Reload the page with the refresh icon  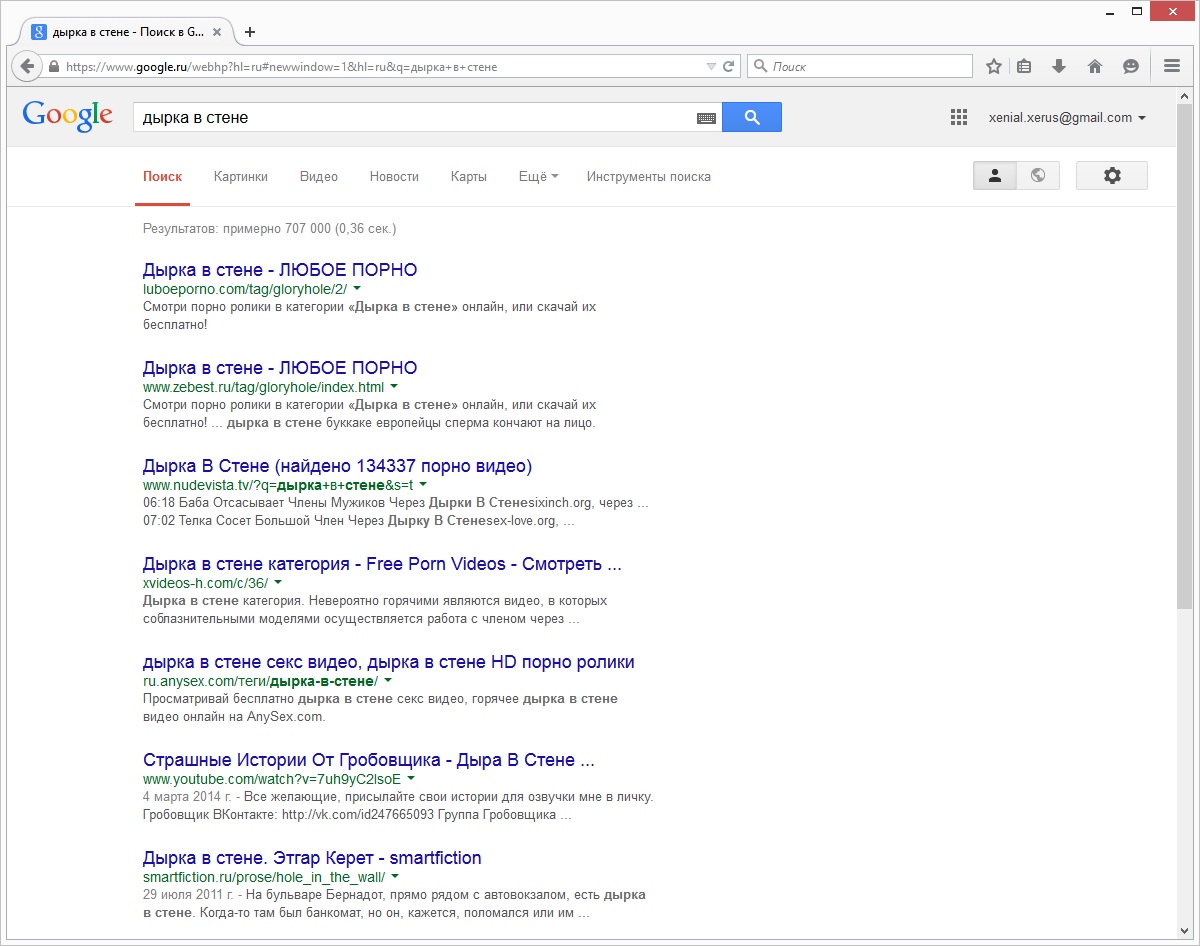pos(729,67)
